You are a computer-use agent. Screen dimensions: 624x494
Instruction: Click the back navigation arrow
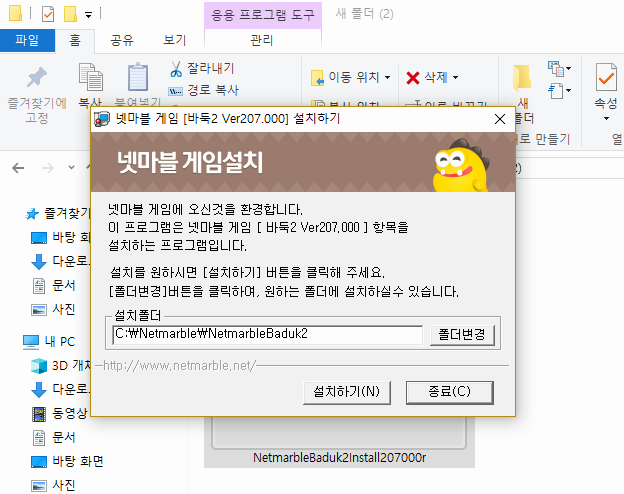18,168
